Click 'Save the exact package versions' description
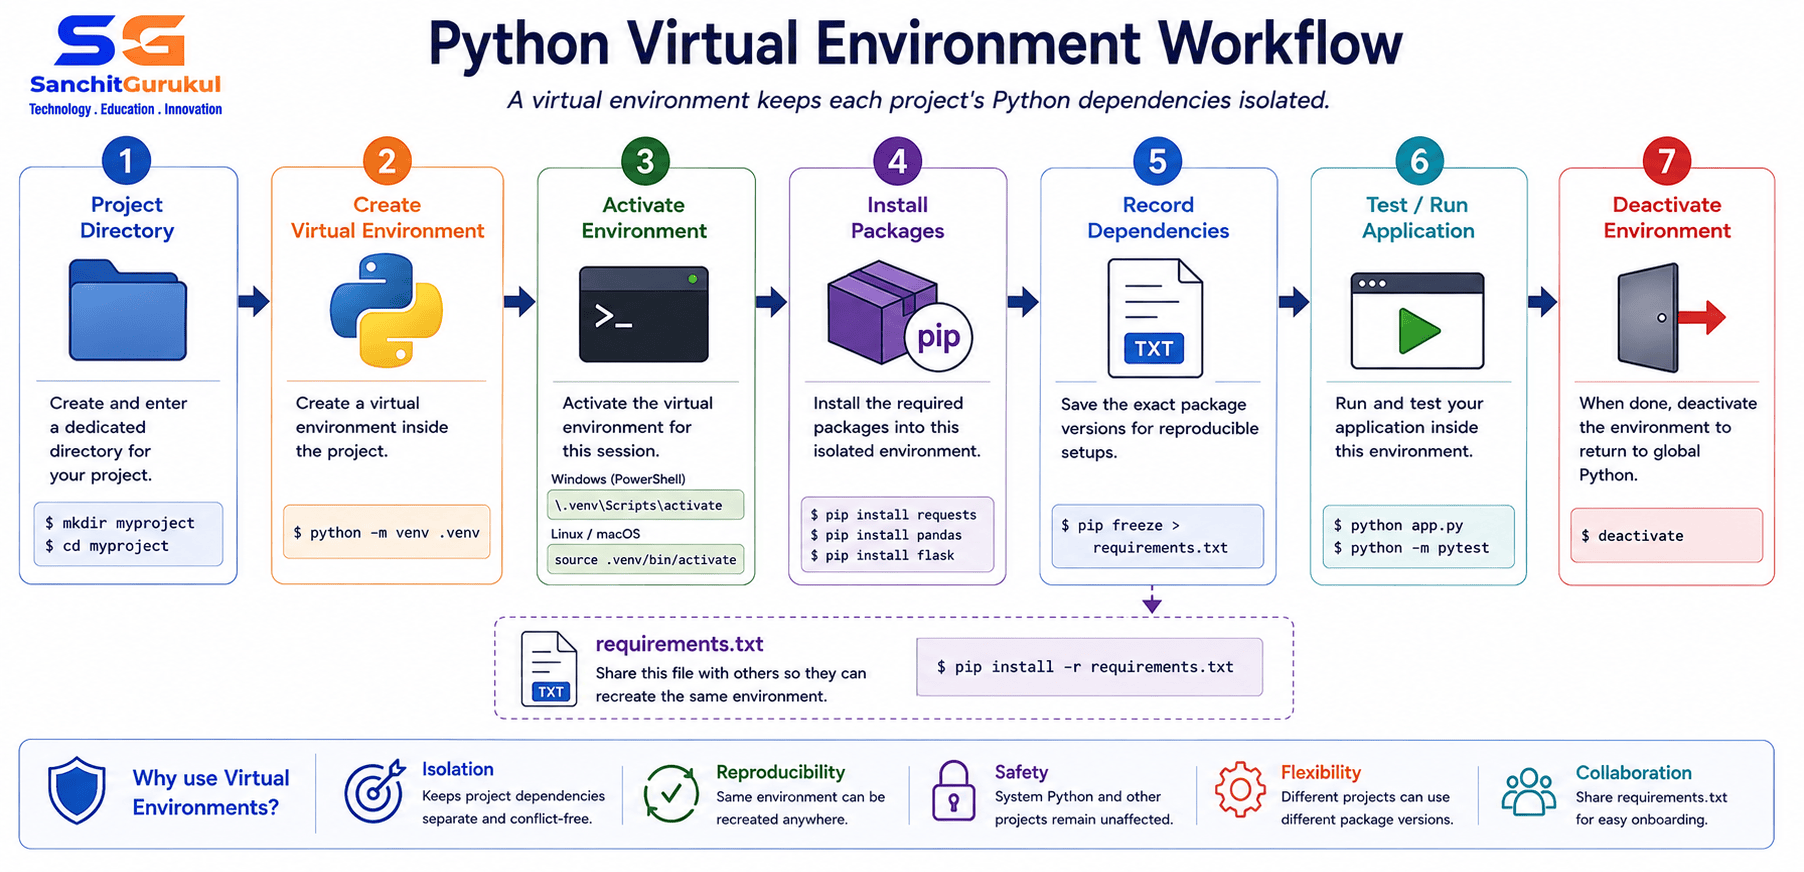1804x872 pixels. (x=1160, y=428)
